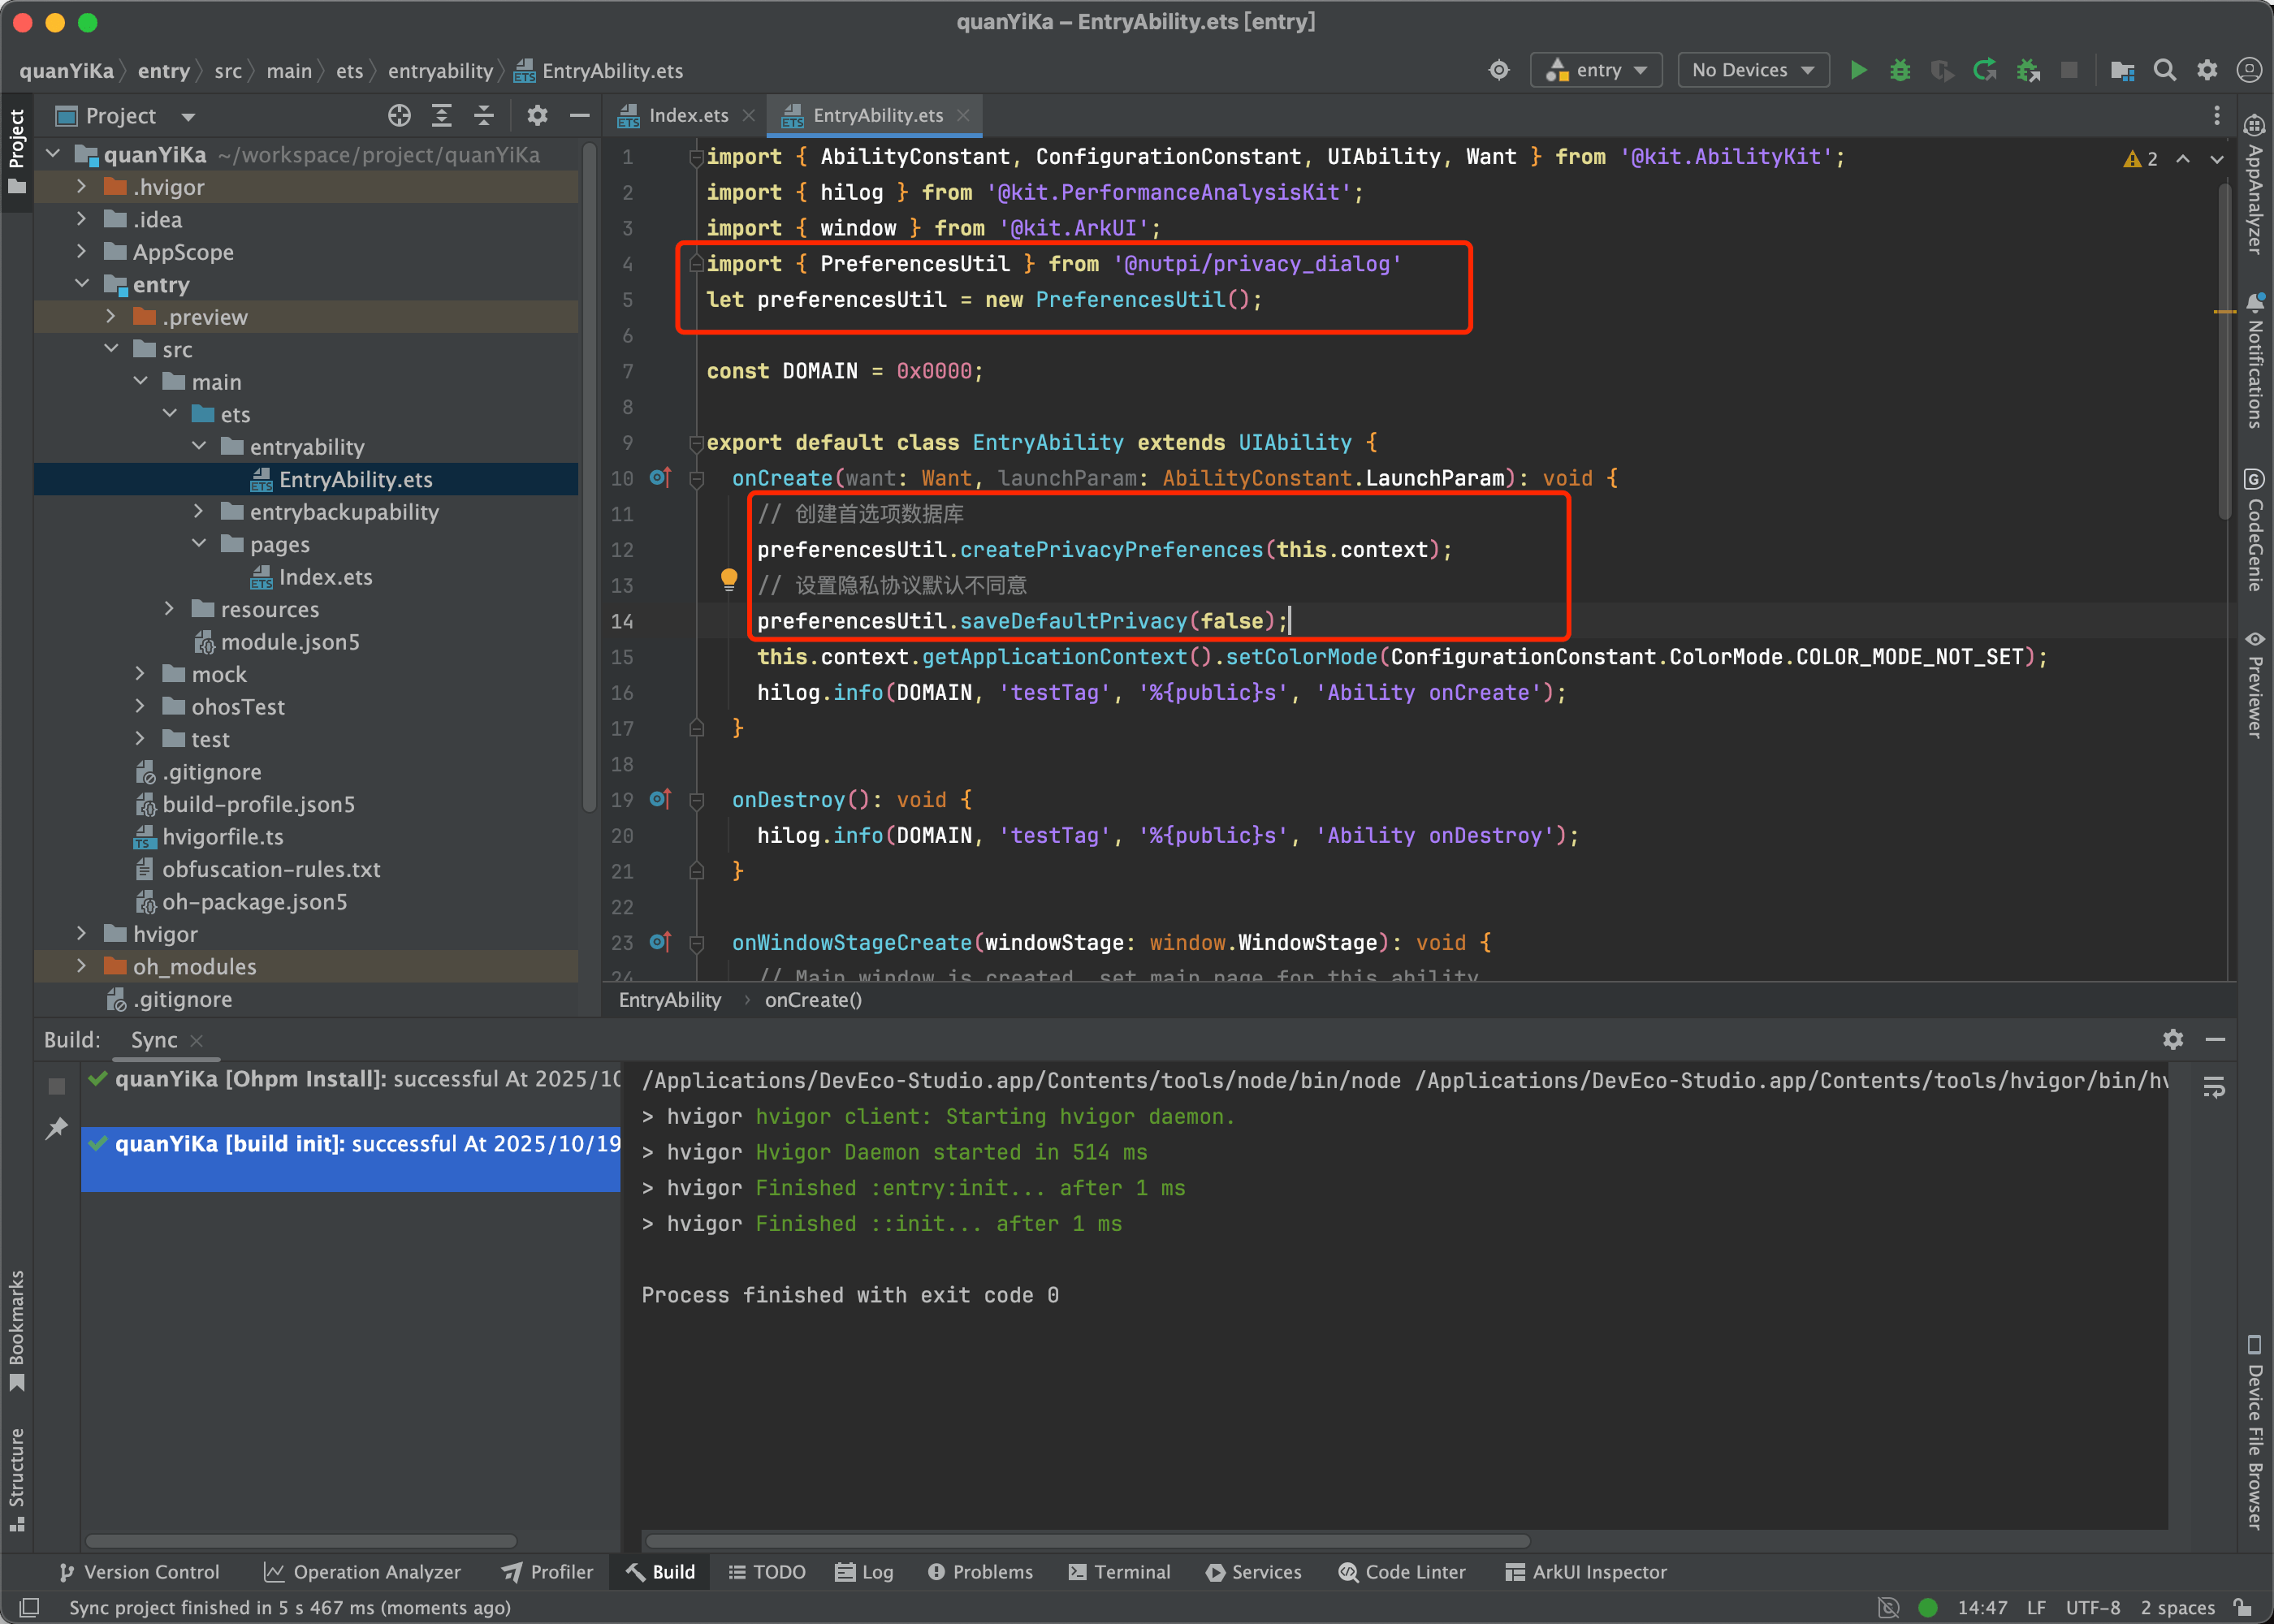Switch to the Index.ets editor tab
Image resolution: width=2274 pixels, height=1624 pixels.
[x=687, y=116]
